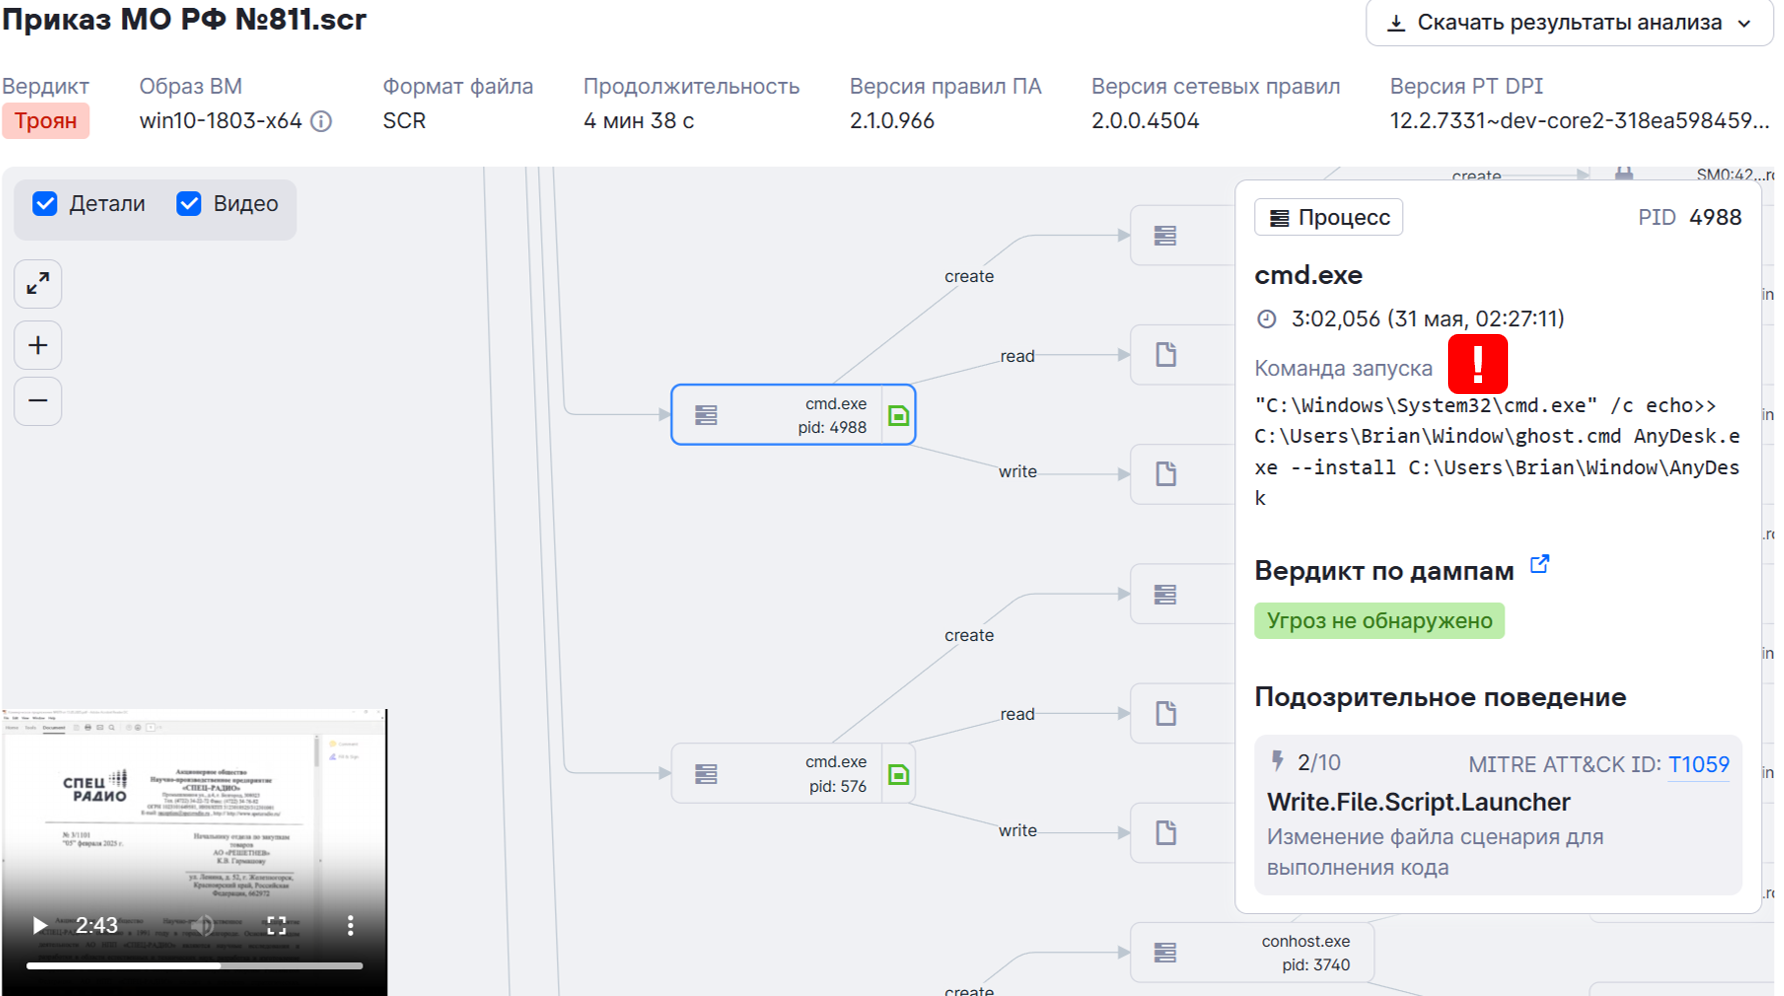Uncheck the Видео checkbox
The width and height of the screenshot is (1784, 996).
[x=189, y=204]
